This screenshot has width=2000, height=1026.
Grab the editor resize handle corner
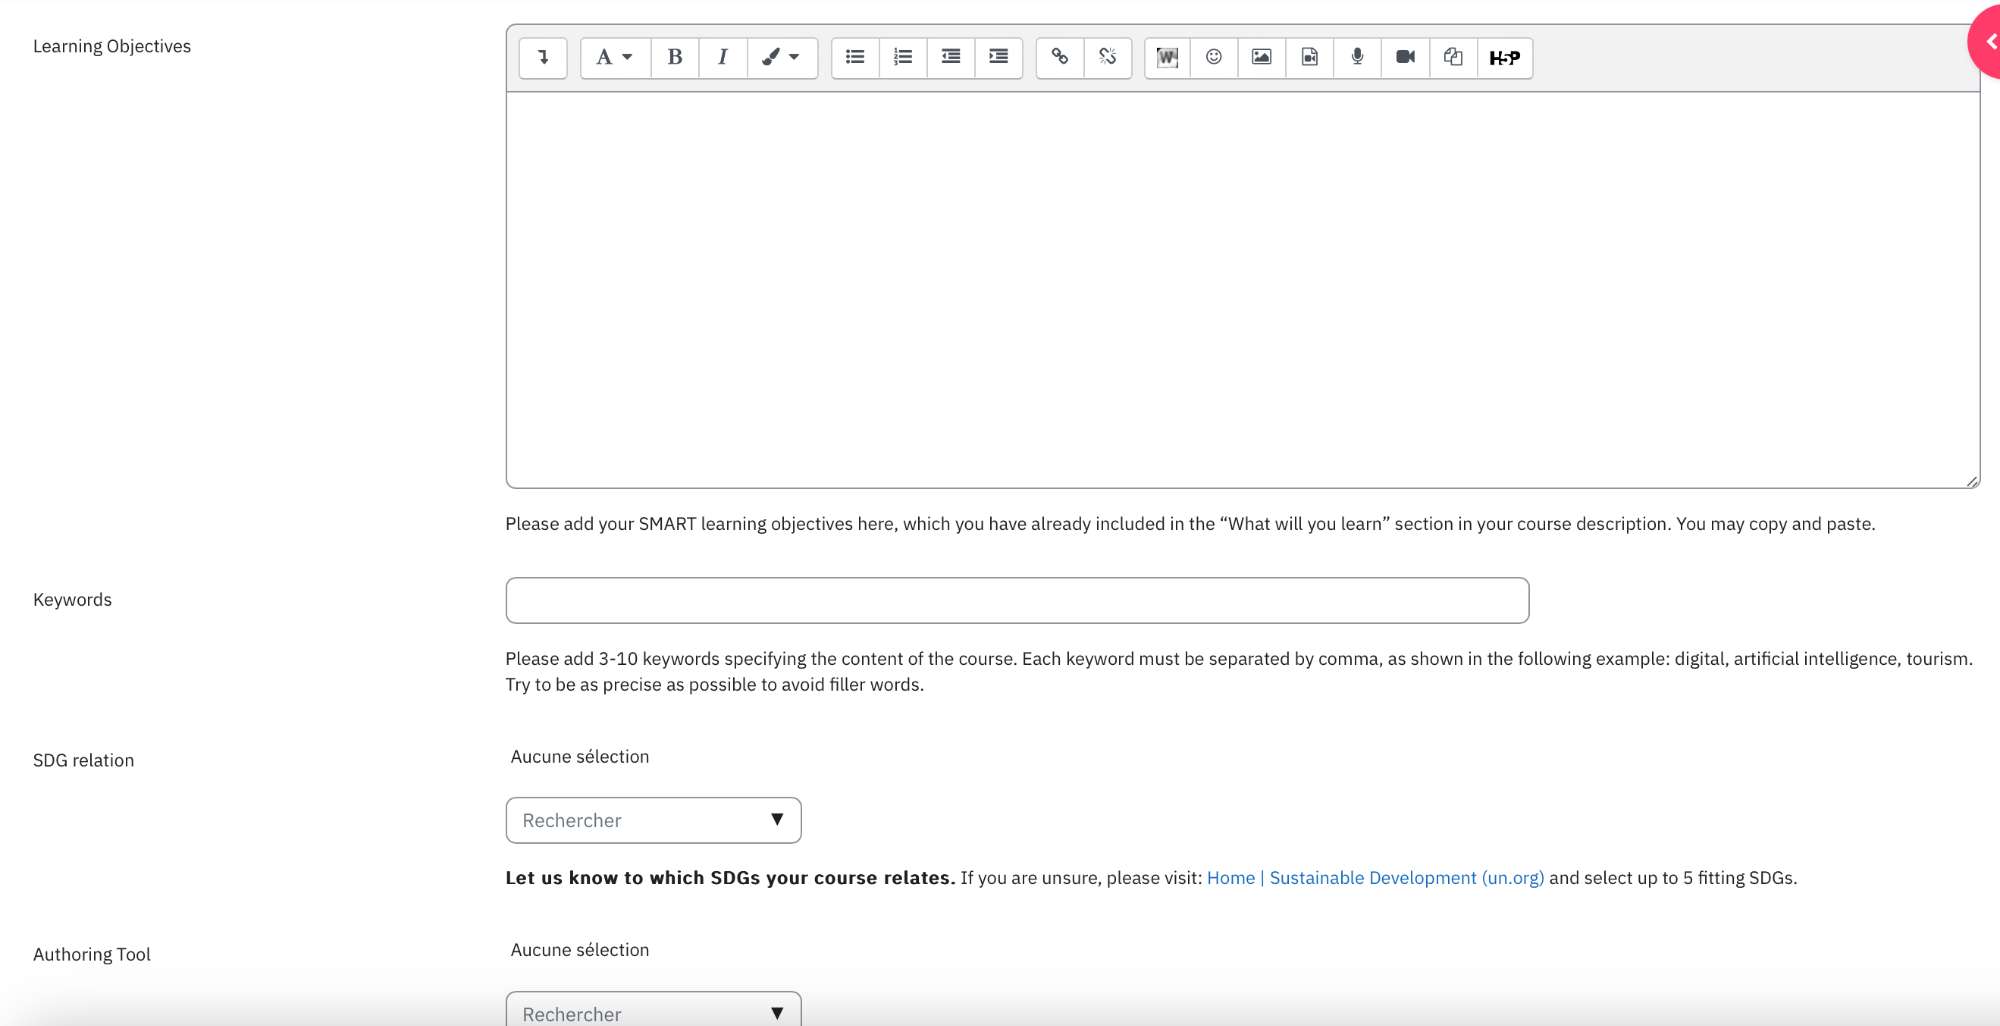[1972, 481]
